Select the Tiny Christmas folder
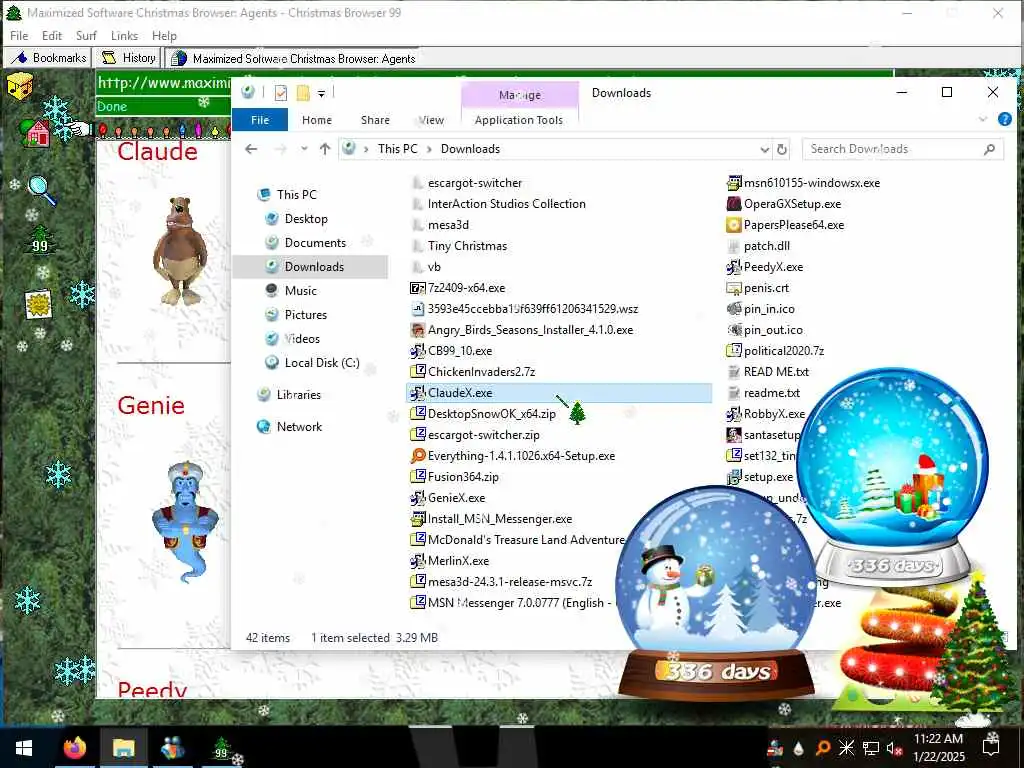Image resolution: width=1024 pixels, height=768 pixels. pyautogui.click(x=467, y=246)
